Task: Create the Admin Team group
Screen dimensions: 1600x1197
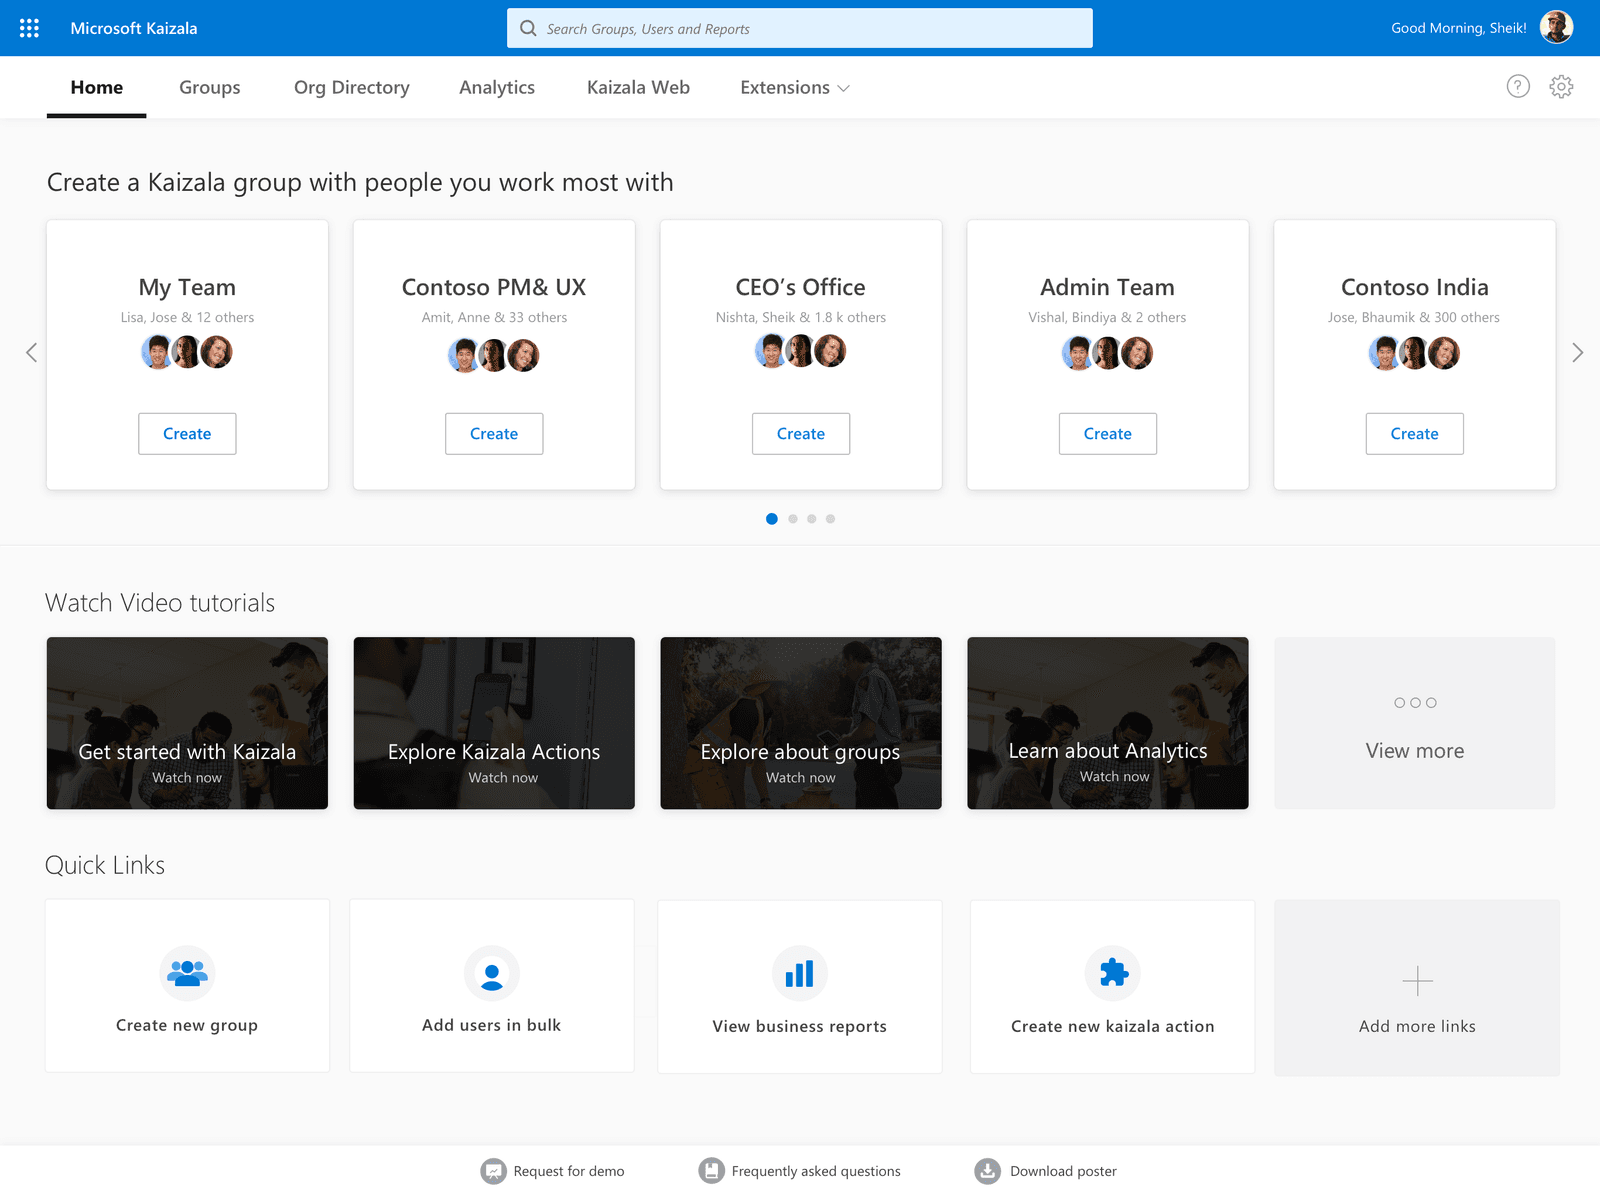Action: pos(1108,434)
